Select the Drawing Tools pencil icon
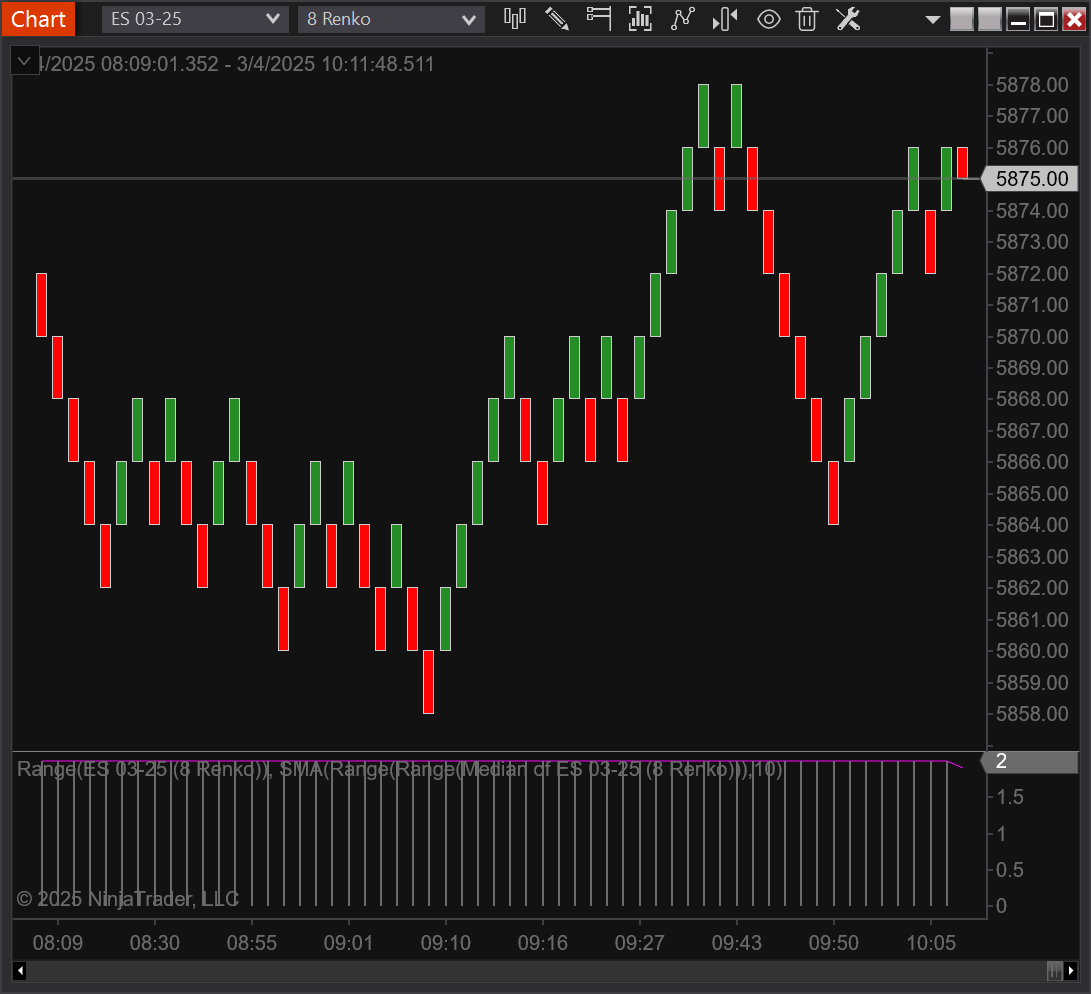This screenshot has height=994, width=1091. 557,19
